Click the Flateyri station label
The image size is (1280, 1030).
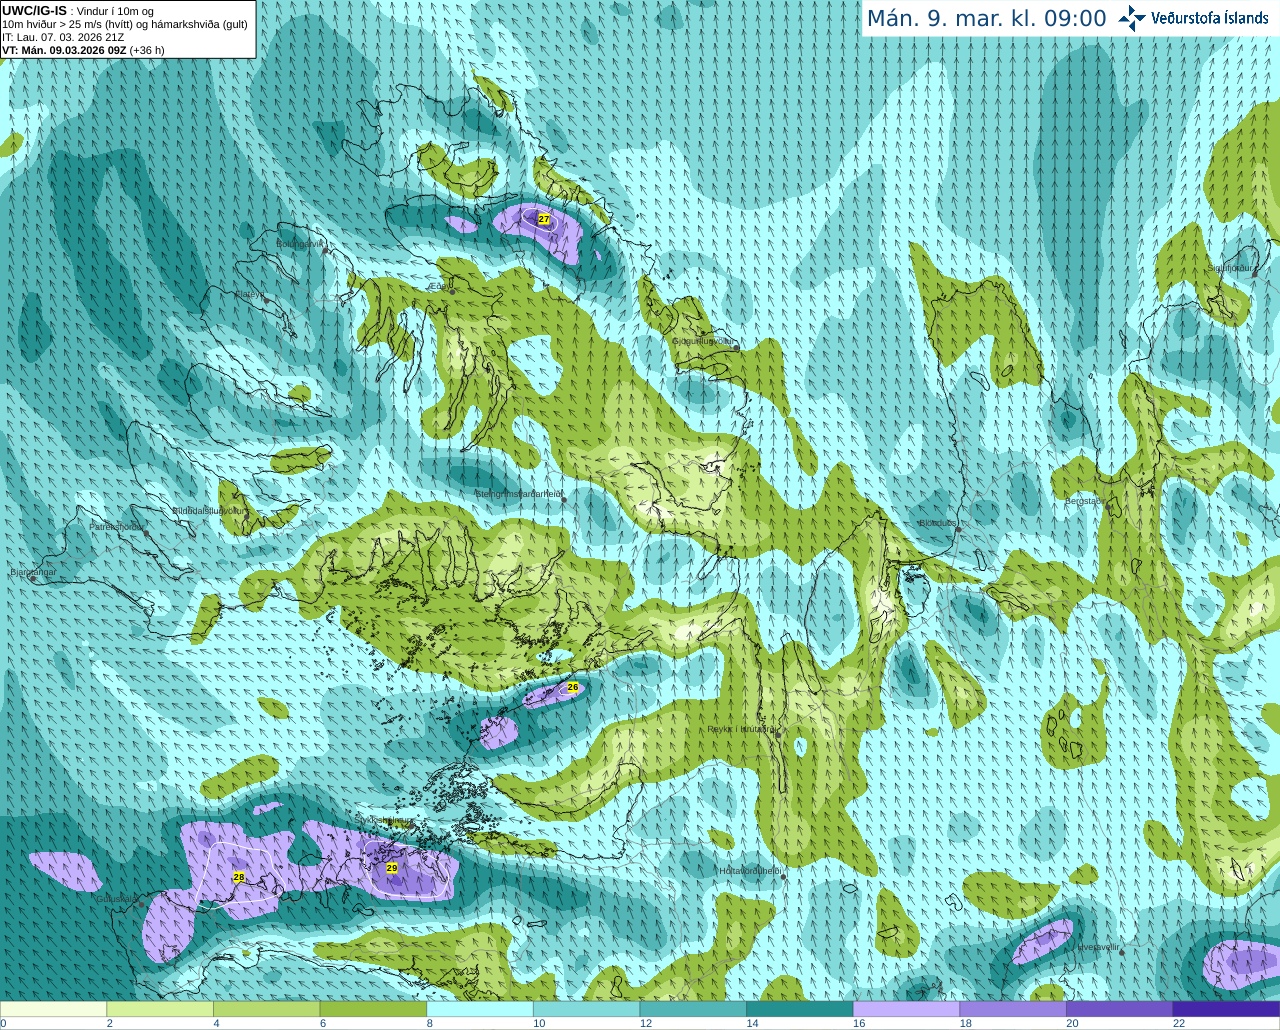tap(249, 294)
